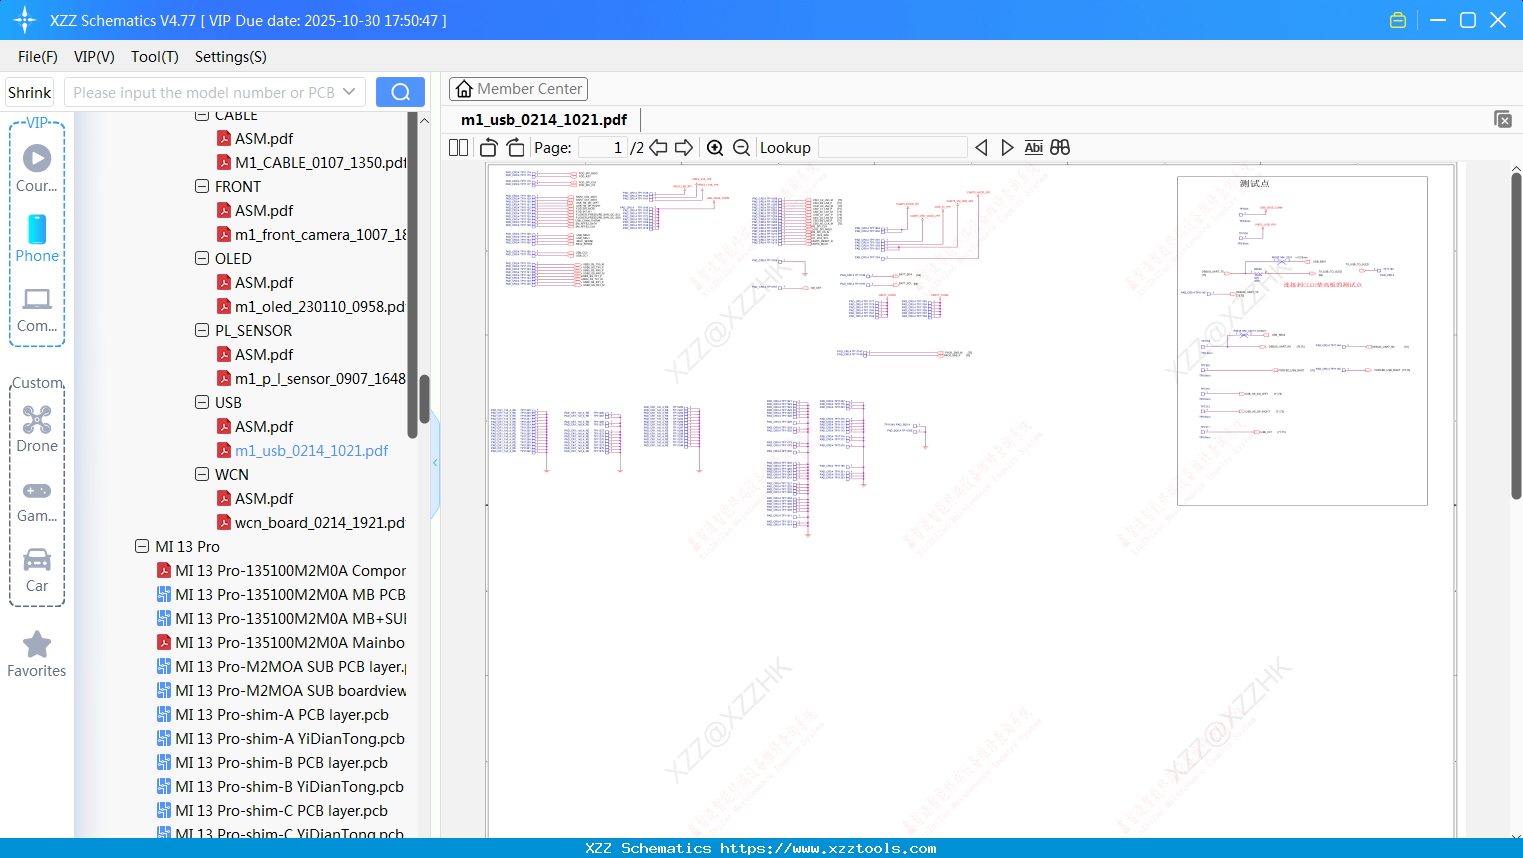Viewport: 1523px width, 858px height.
Task: Collapse the file tree panel handle
Action: [x=435, y=462]
